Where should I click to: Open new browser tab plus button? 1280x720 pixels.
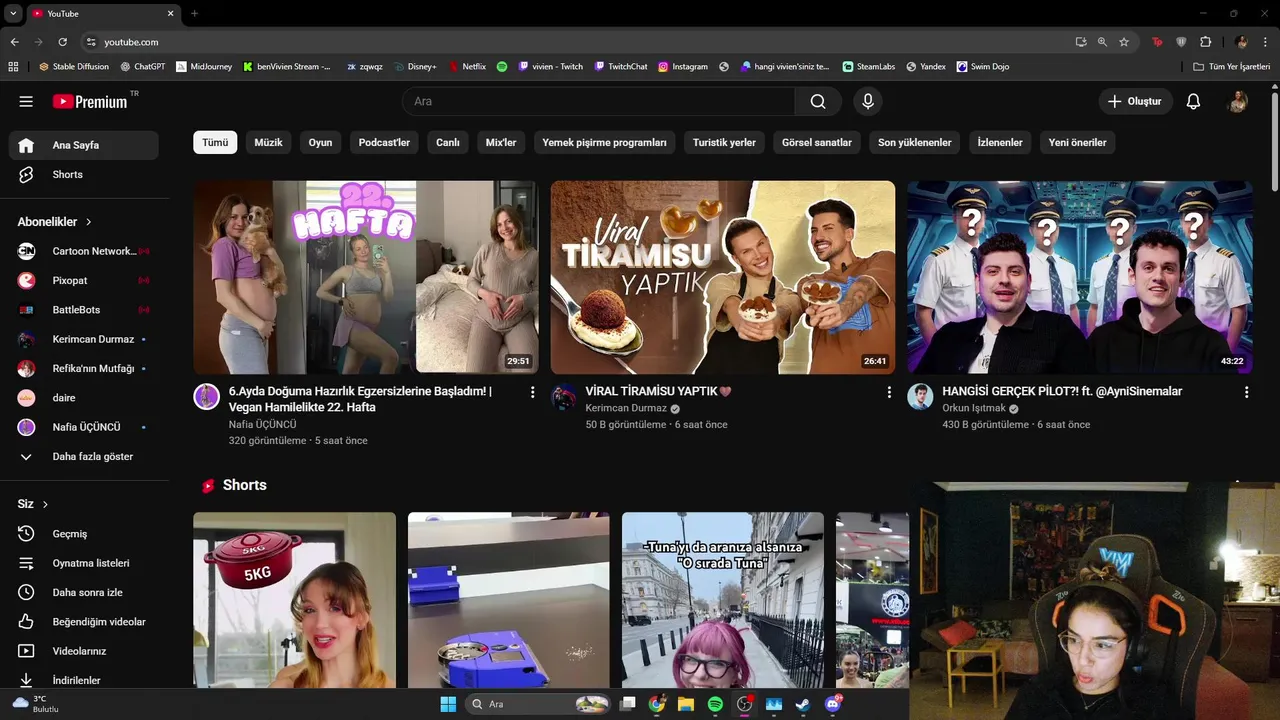pyautogui.click(x=194, y=14)
